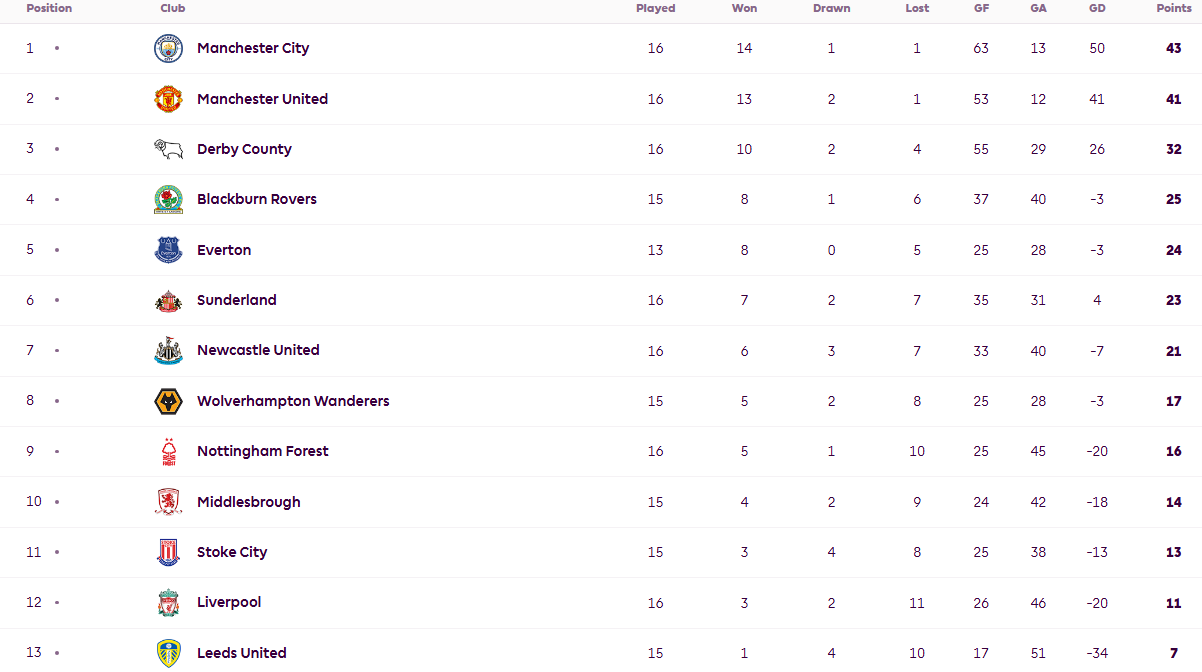Open the Leeds United club link
Viewport: 1202px width, 672px height.
tap(241, 653)
